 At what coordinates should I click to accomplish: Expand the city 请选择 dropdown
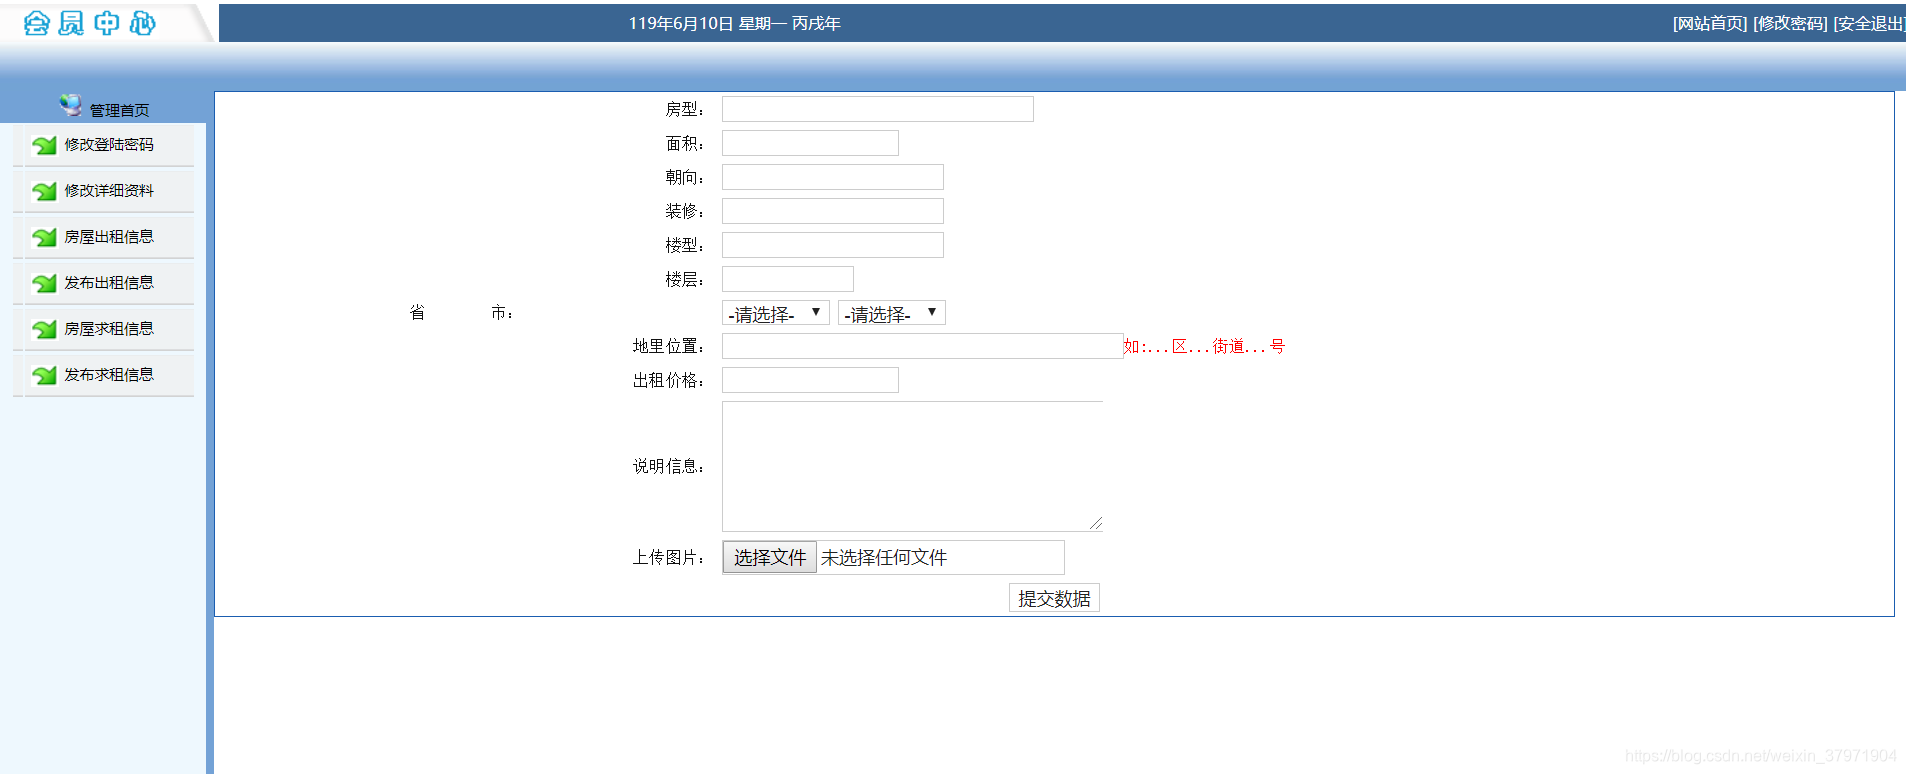pyautogui.click(x=892, y=313)
